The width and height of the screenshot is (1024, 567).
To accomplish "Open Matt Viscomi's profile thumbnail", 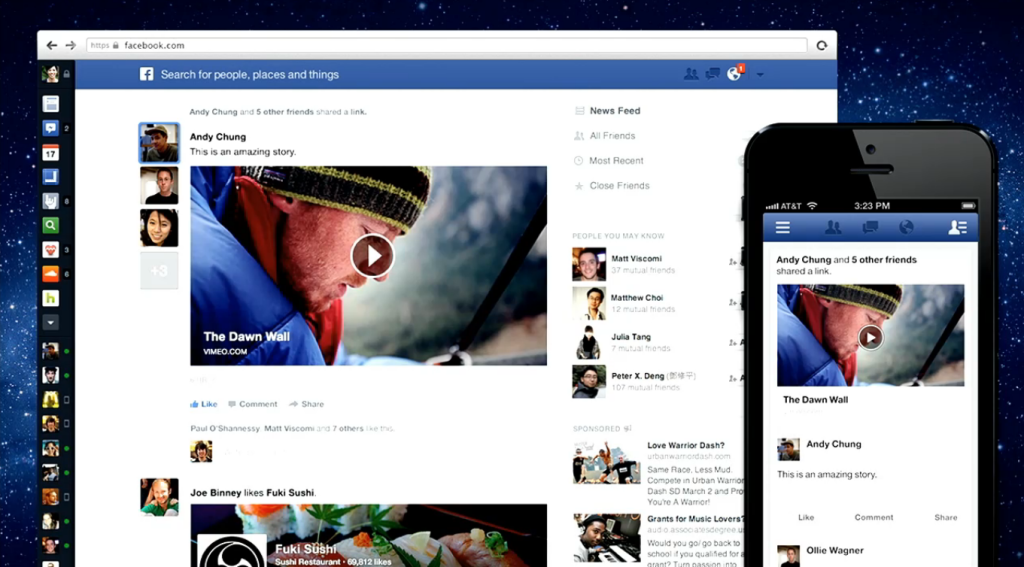I will [589, 264].
